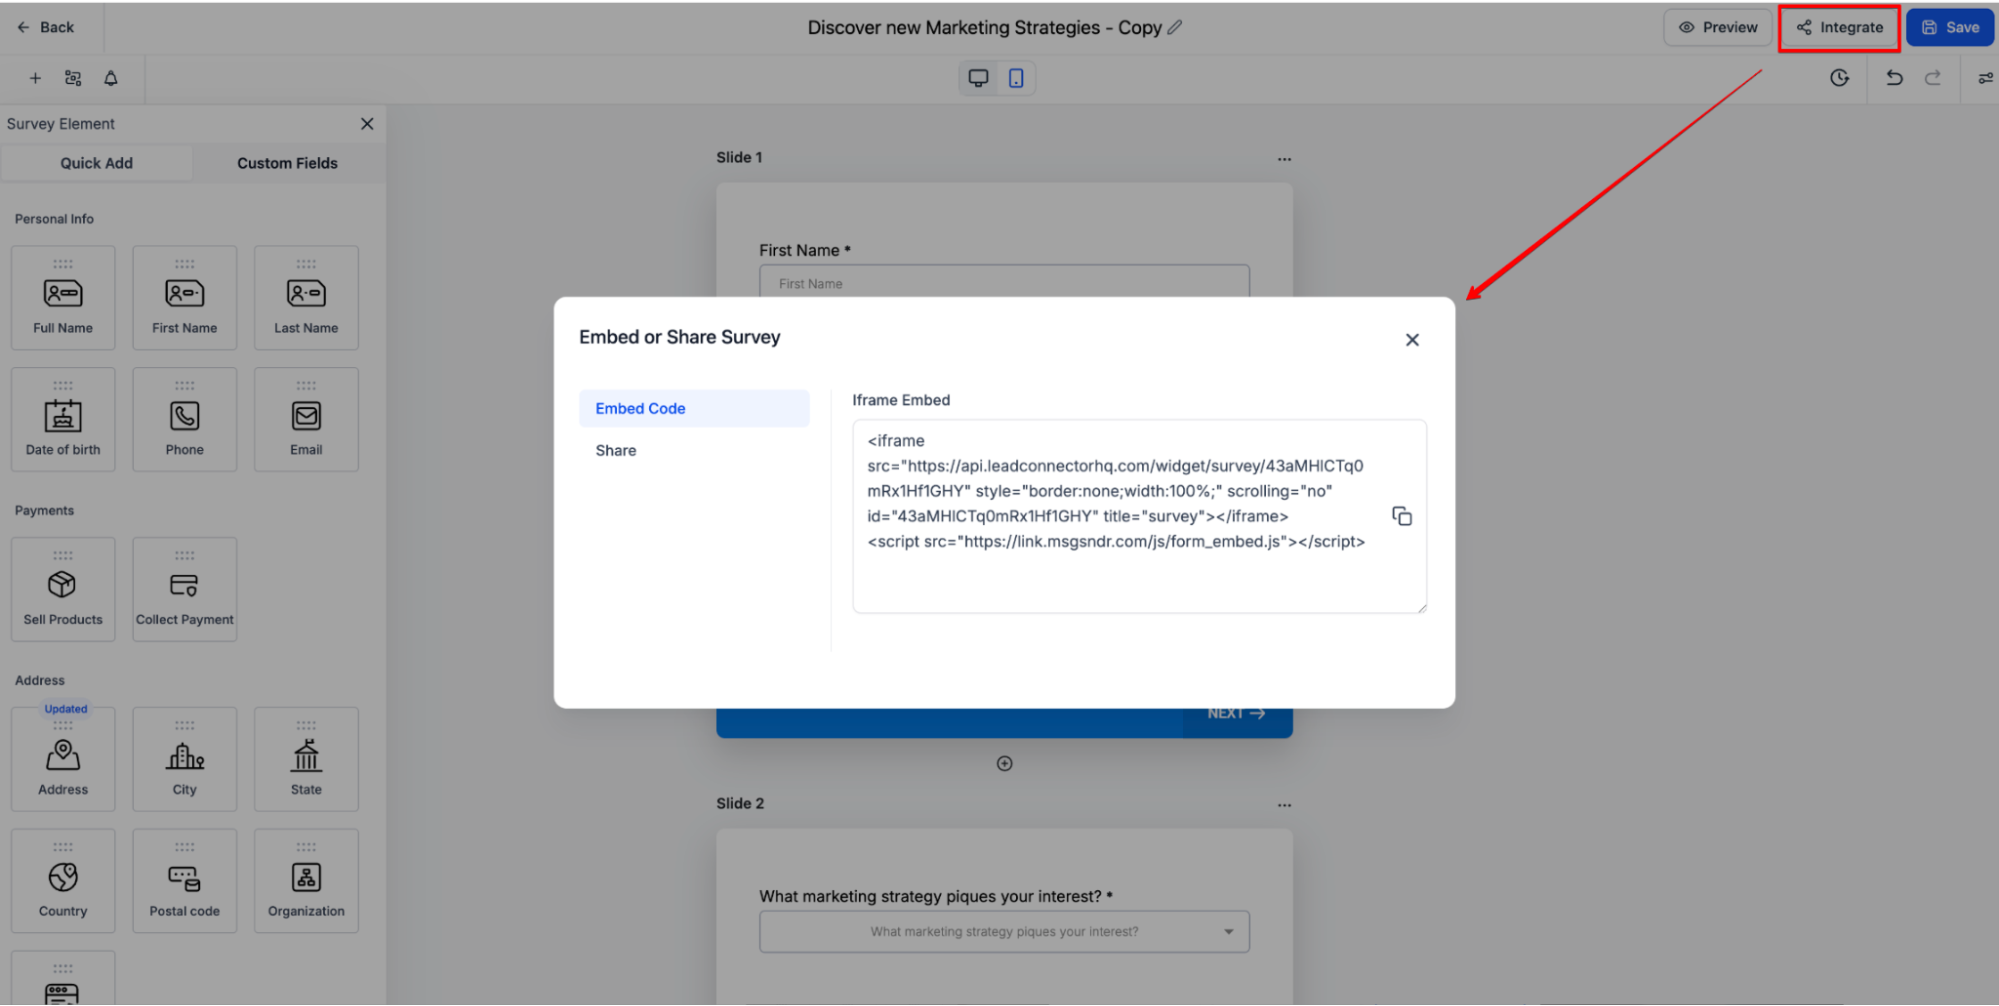The image size is (1999, 1006).
Task: Edit survey title pencil icon
Action: [1175, 28]
